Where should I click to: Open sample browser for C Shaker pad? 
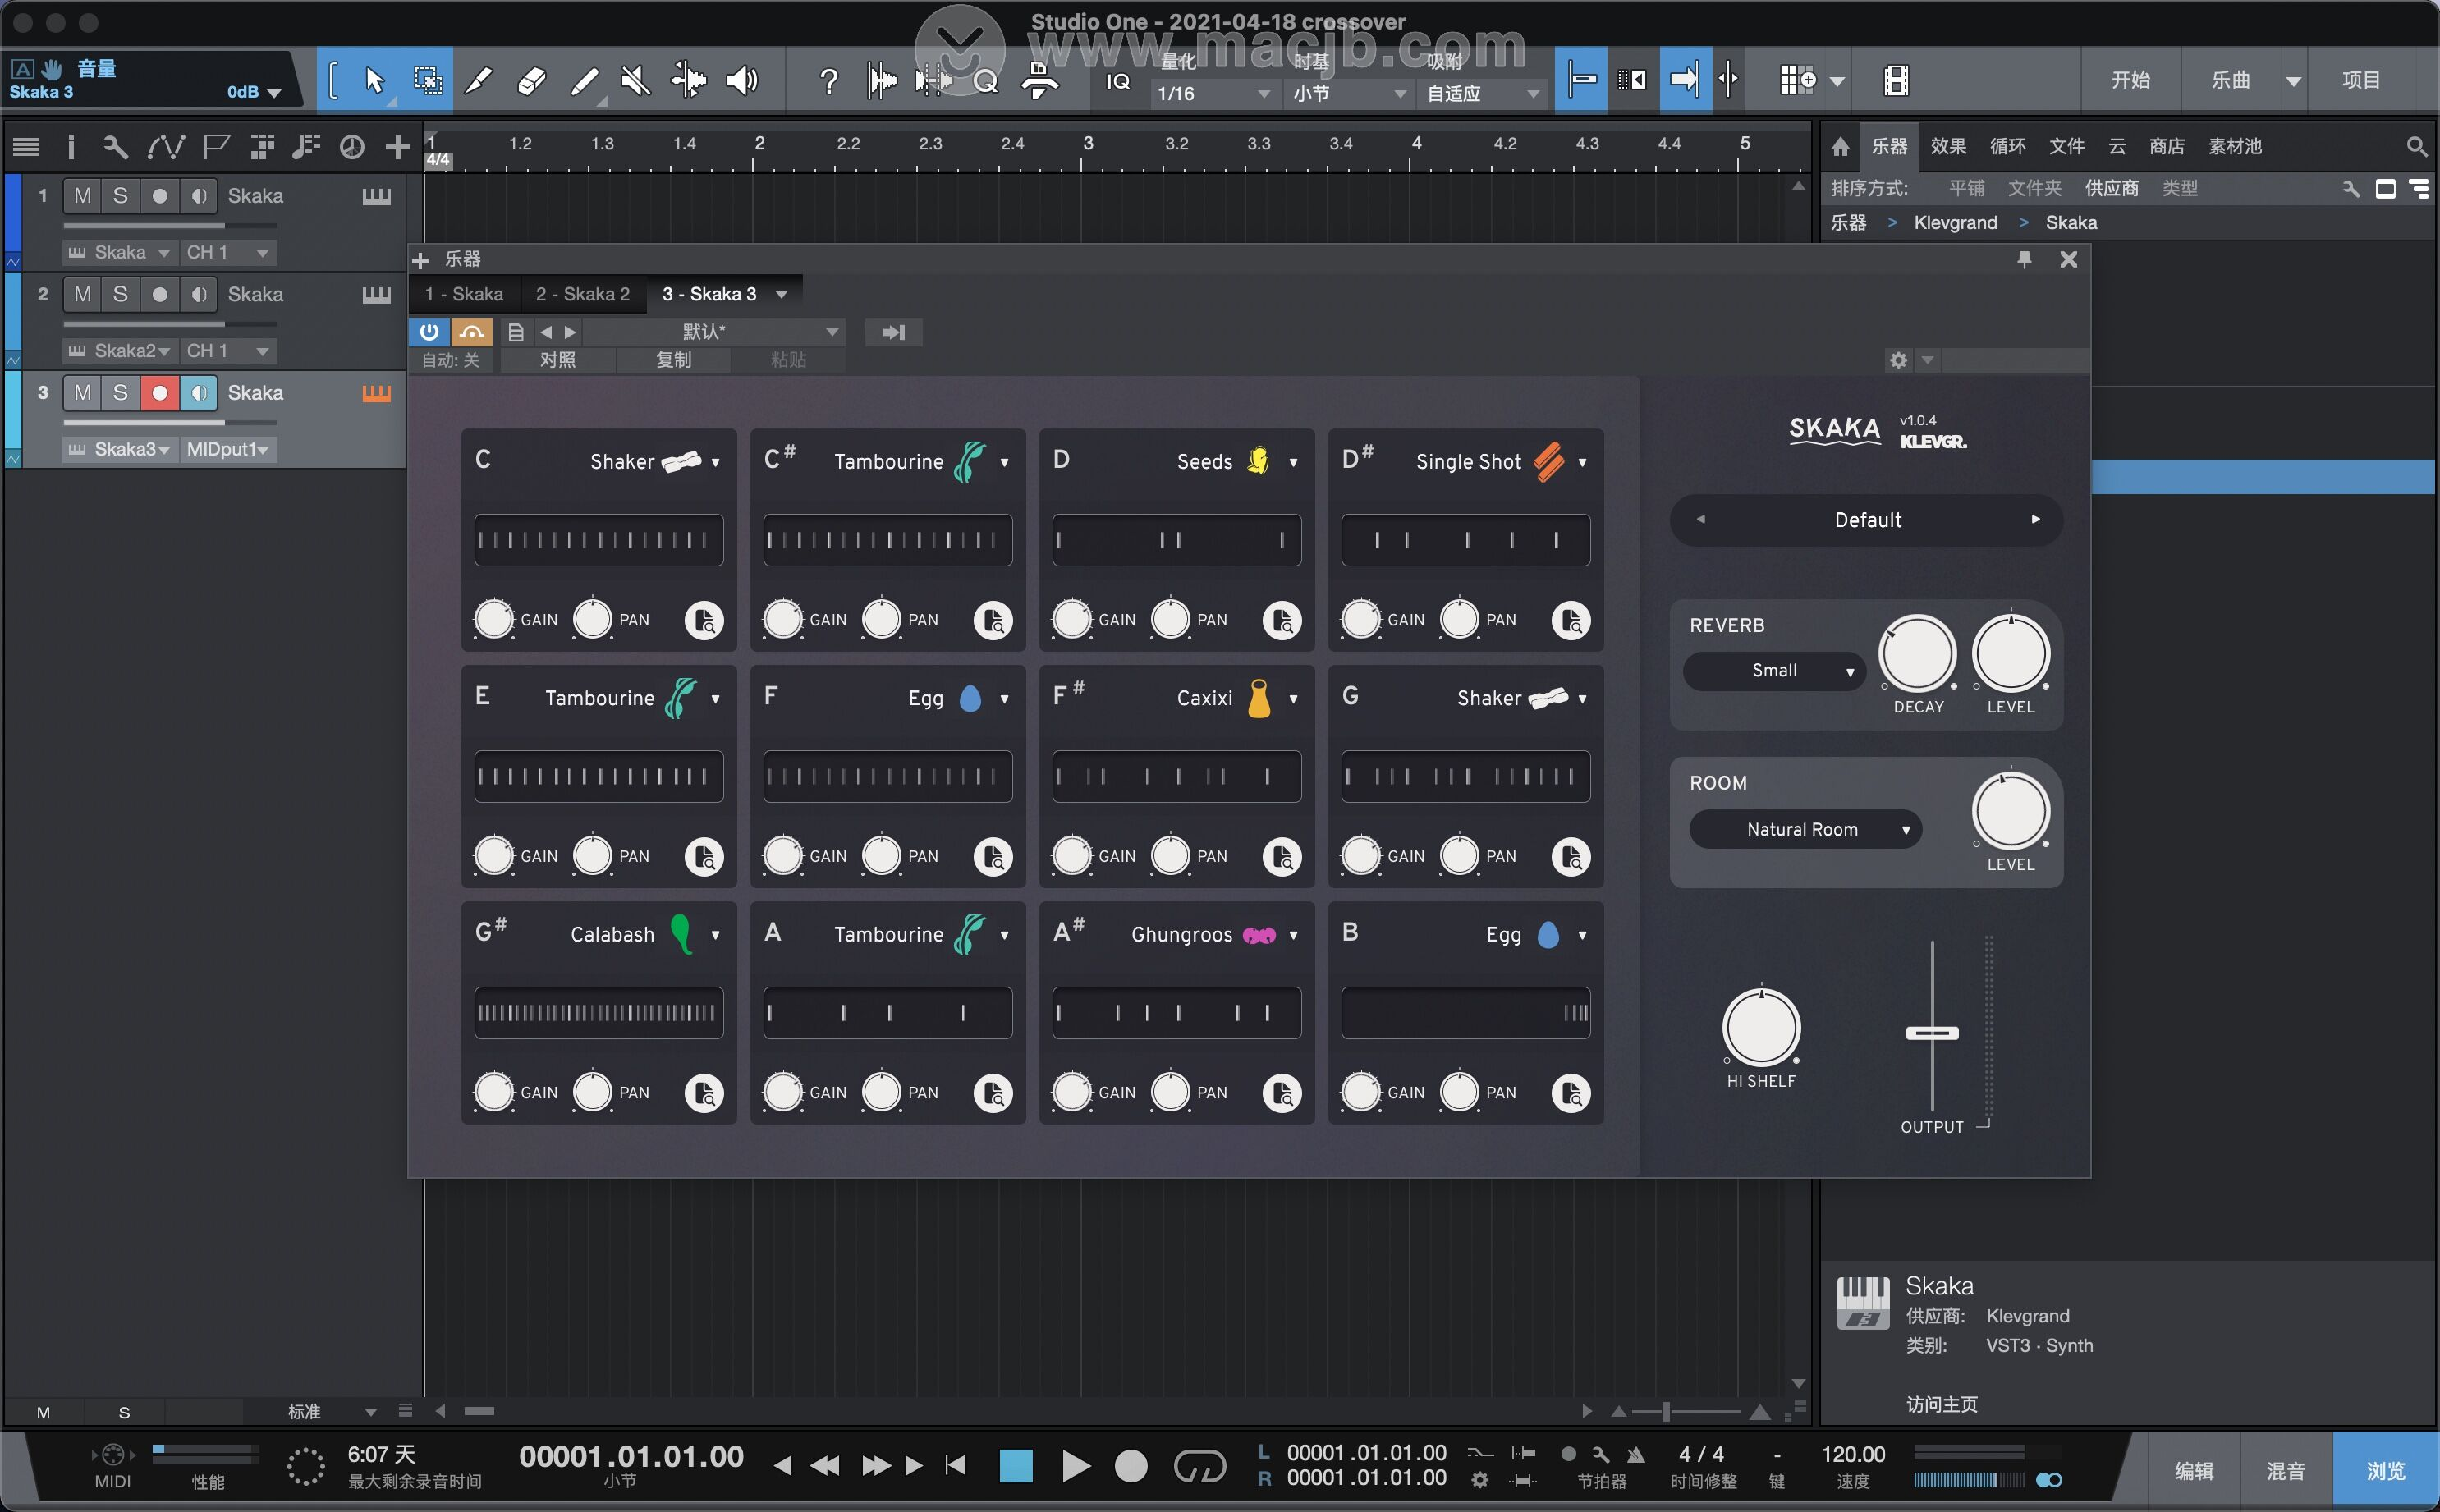coord(704,620)
